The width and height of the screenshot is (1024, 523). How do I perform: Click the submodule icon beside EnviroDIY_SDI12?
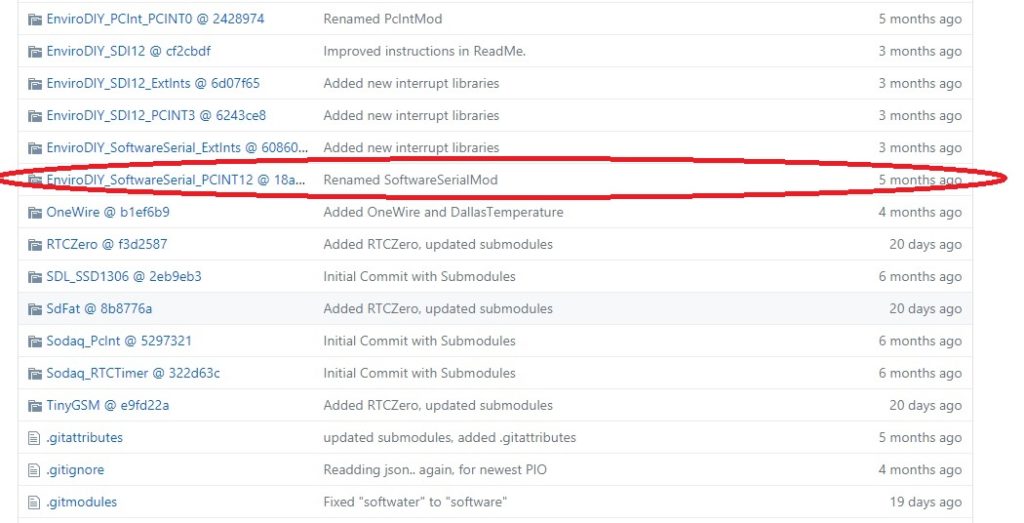coord(35,51)
